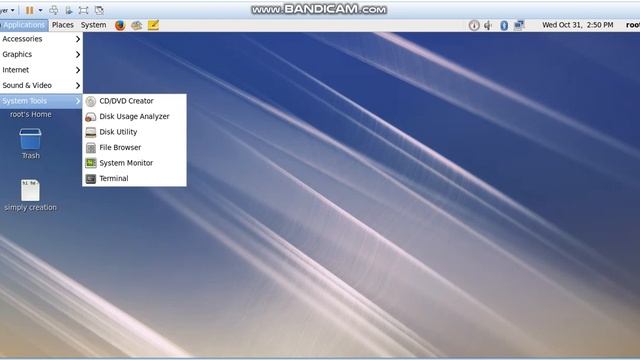Click the Sound & Video submenu arrow
The width and height of the screenshot is (640, 360).
(78, 85)
